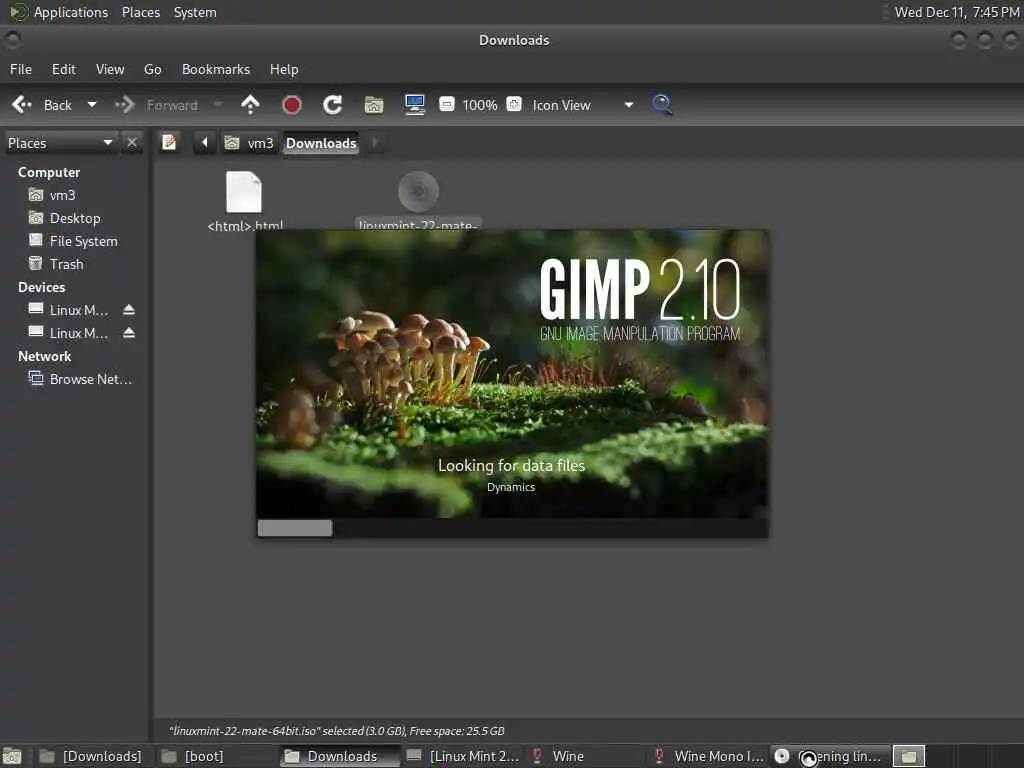Open the System panel menu

click(x=195, y=12)
